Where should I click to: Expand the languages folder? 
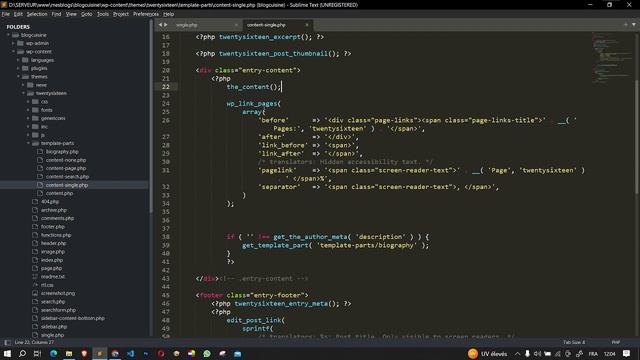18,60
